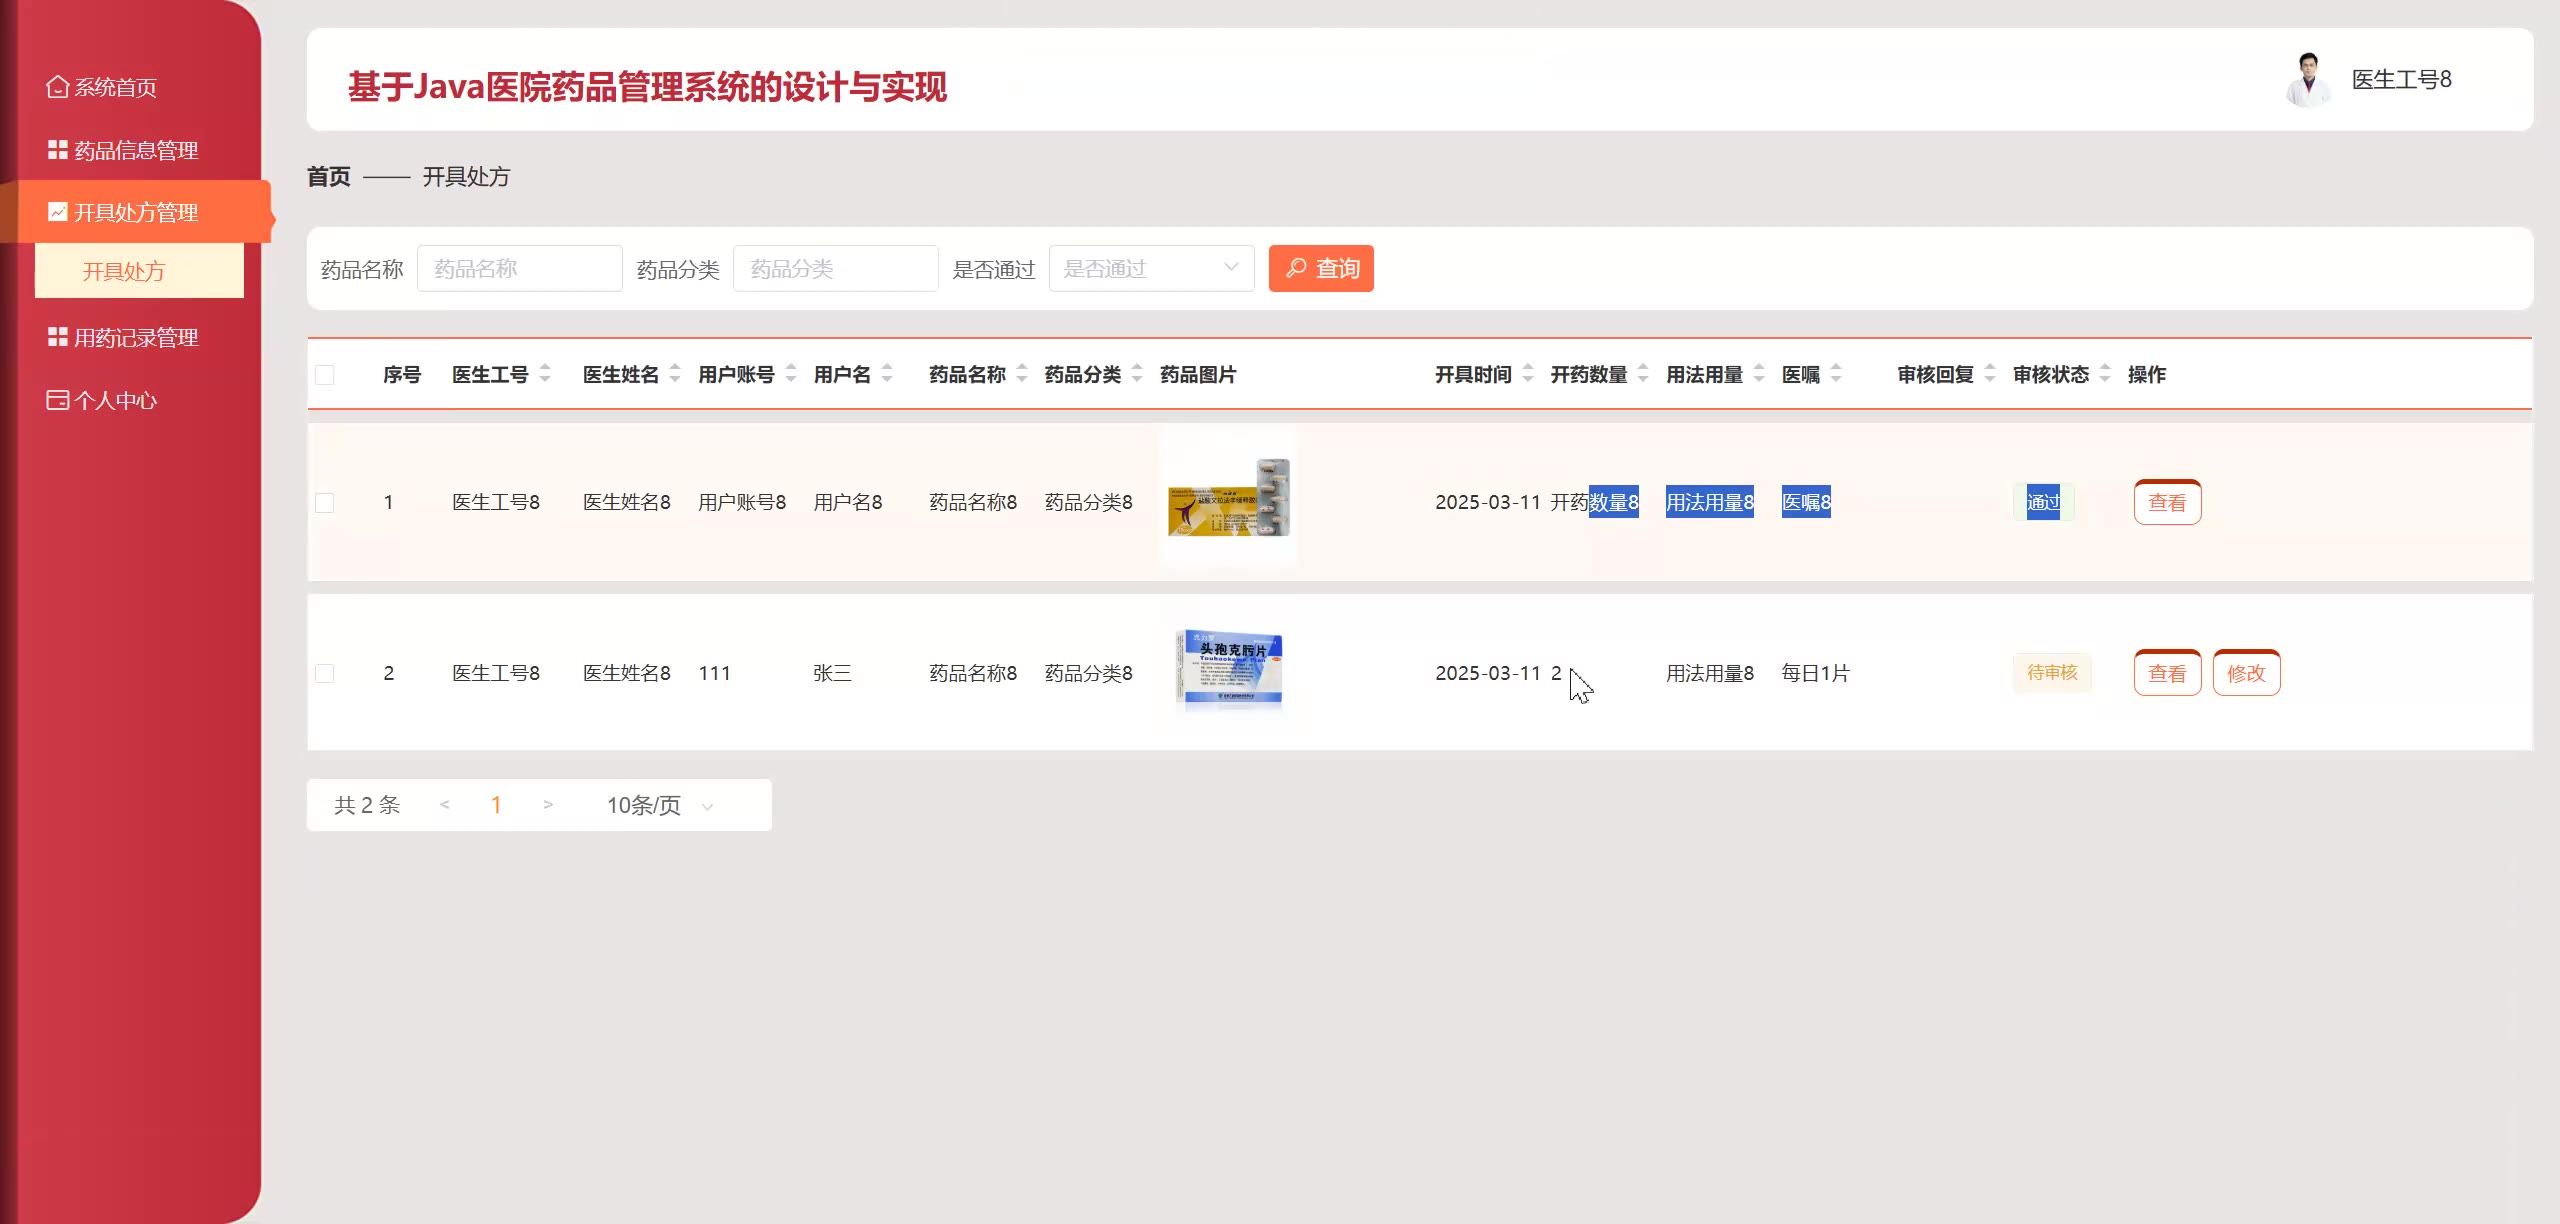Click the 查询 search button

[1320, 268]
